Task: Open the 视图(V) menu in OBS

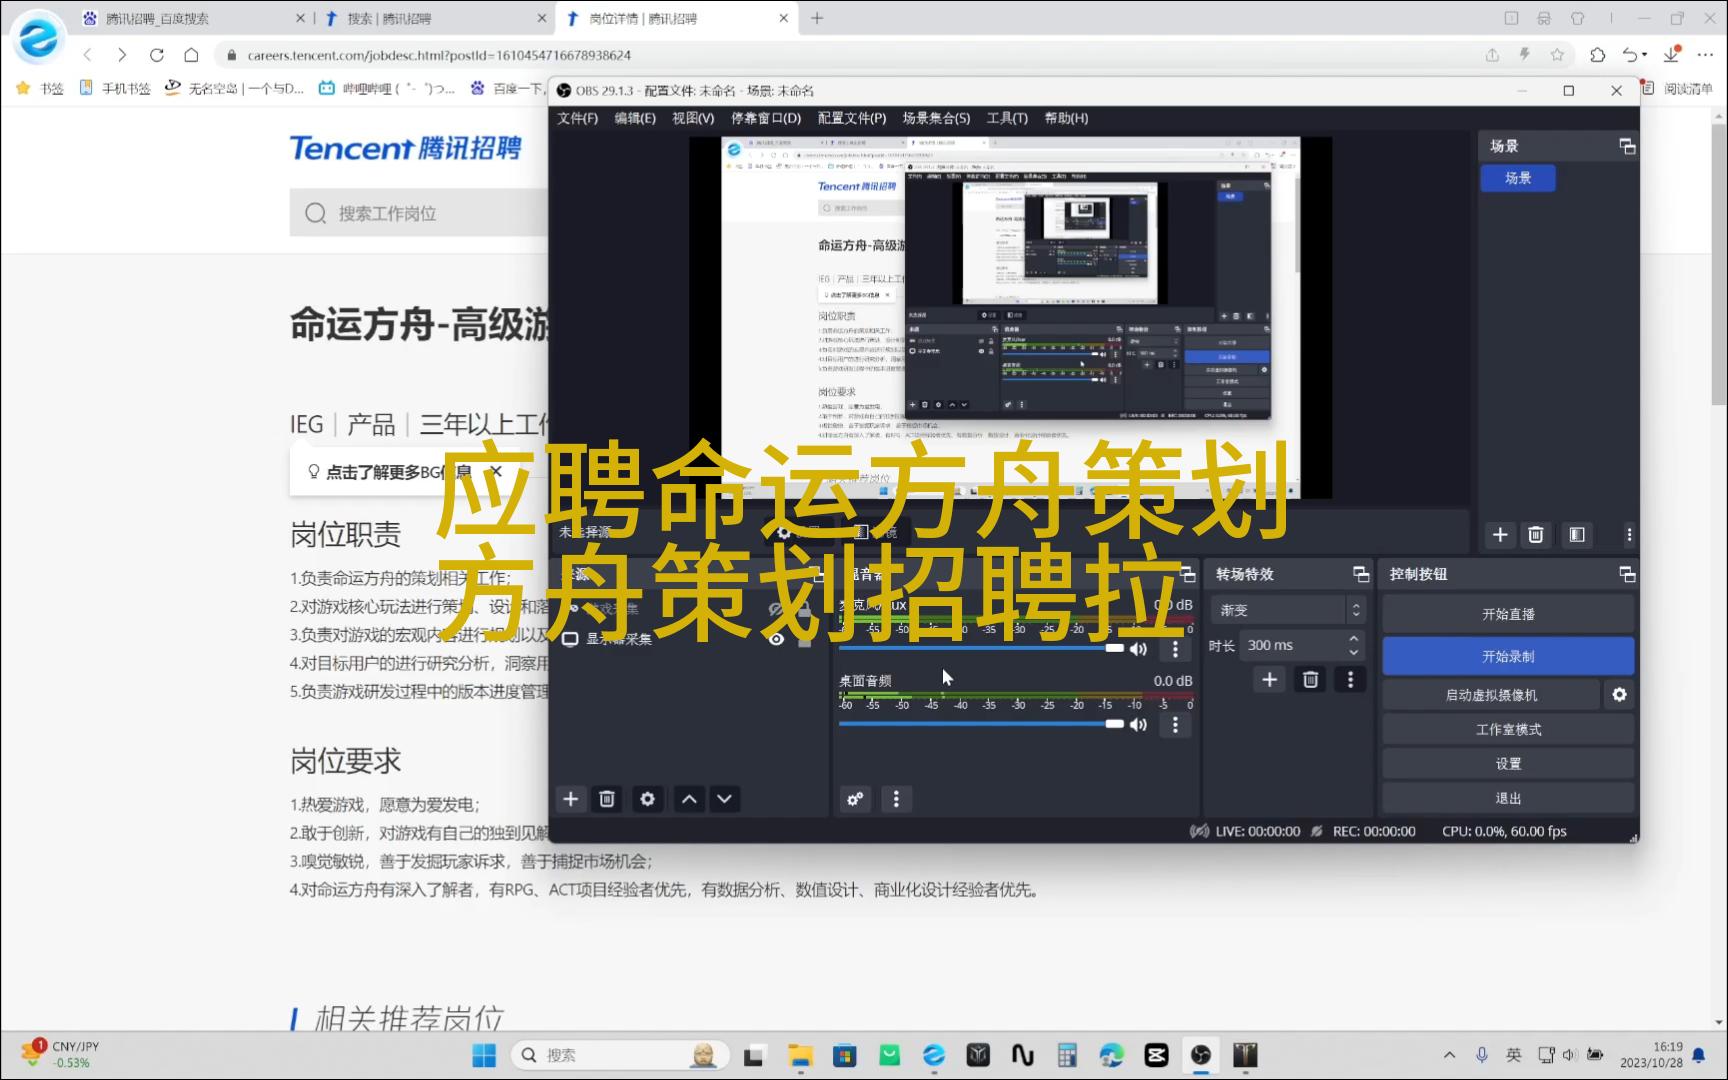Action: (x=693, y=118)
